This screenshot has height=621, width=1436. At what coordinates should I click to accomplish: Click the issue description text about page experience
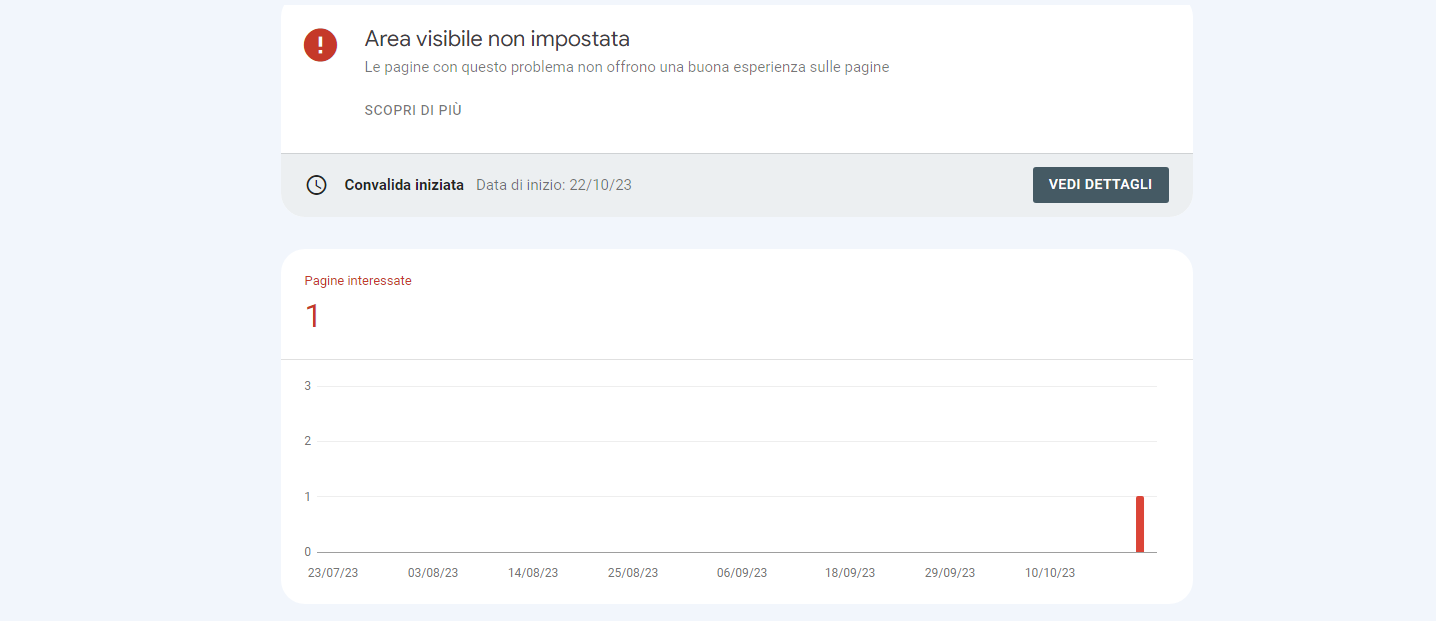coord(627,67)
